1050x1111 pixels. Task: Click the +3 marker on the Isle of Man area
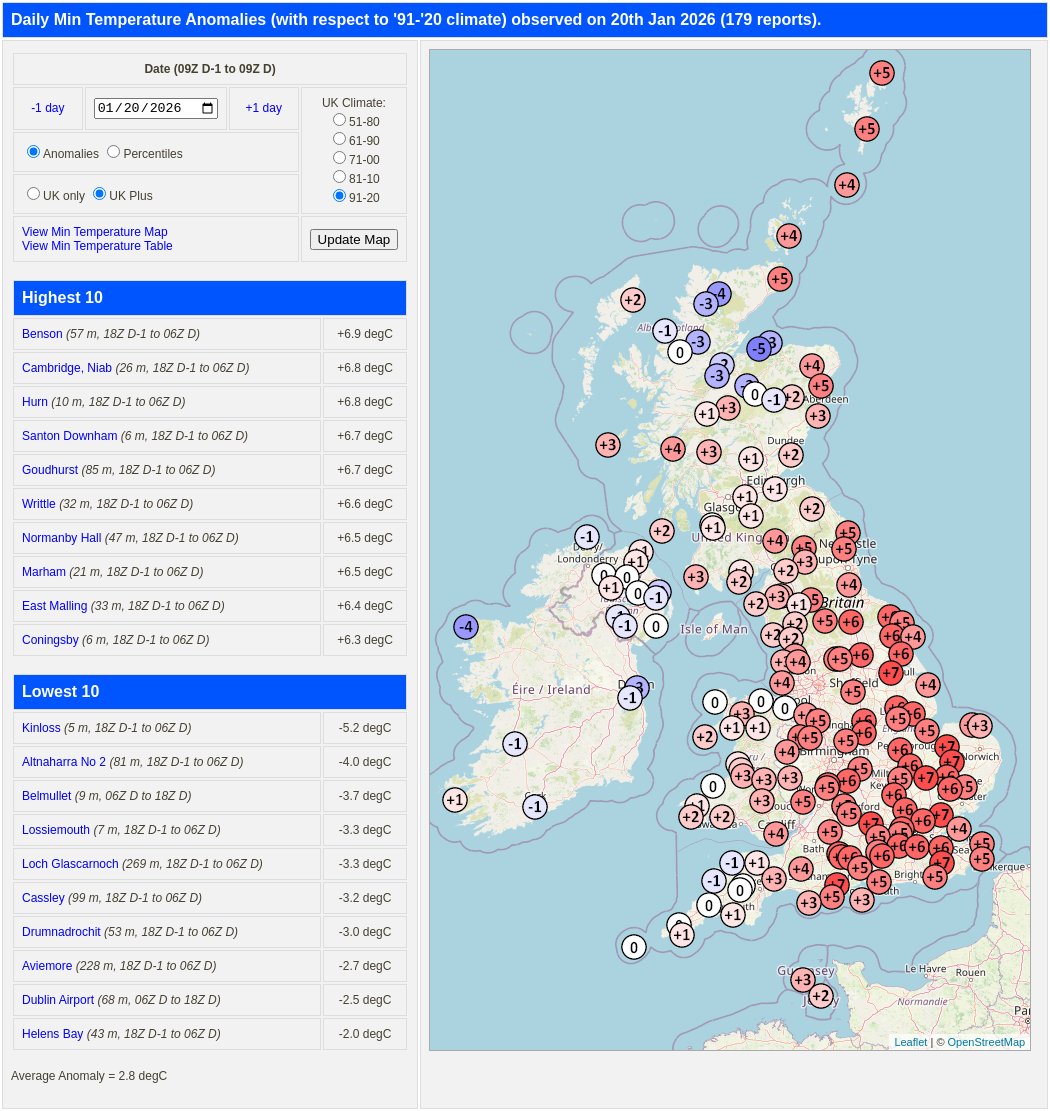pyautogui.click(x=696, y=577)
